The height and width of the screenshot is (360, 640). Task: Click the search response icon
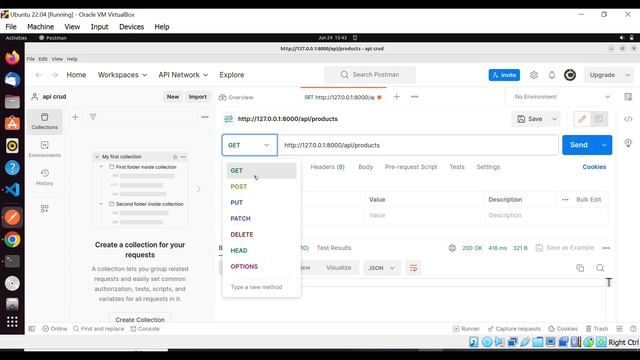click(x=600, y=268)
